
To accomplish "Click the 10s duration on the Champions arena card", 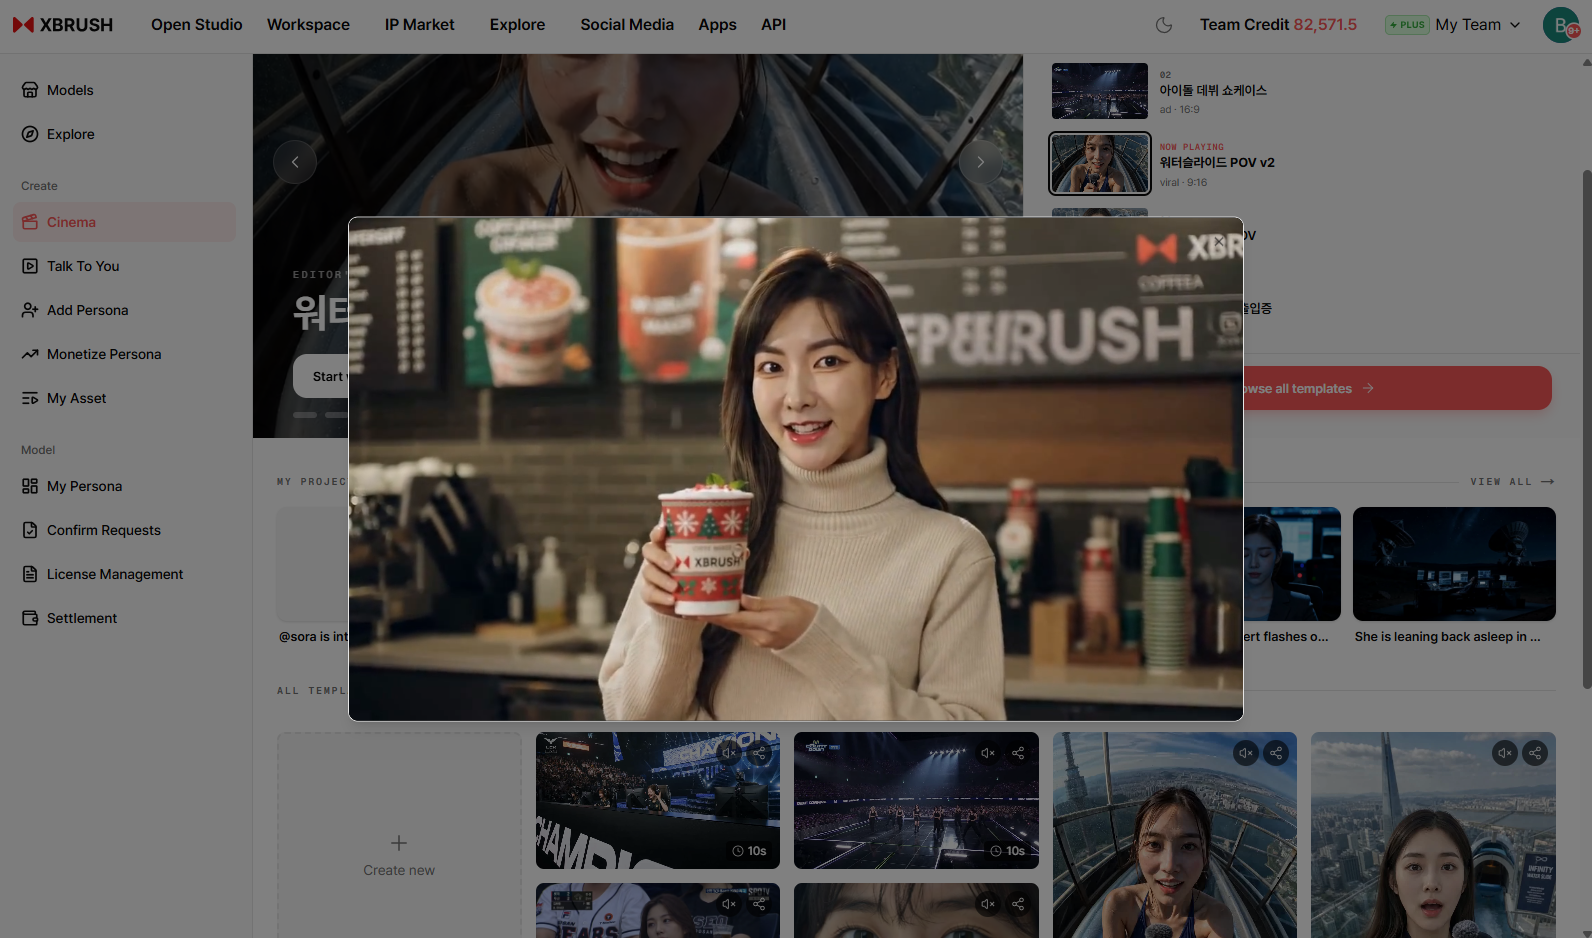I will (x=749, y=851).
